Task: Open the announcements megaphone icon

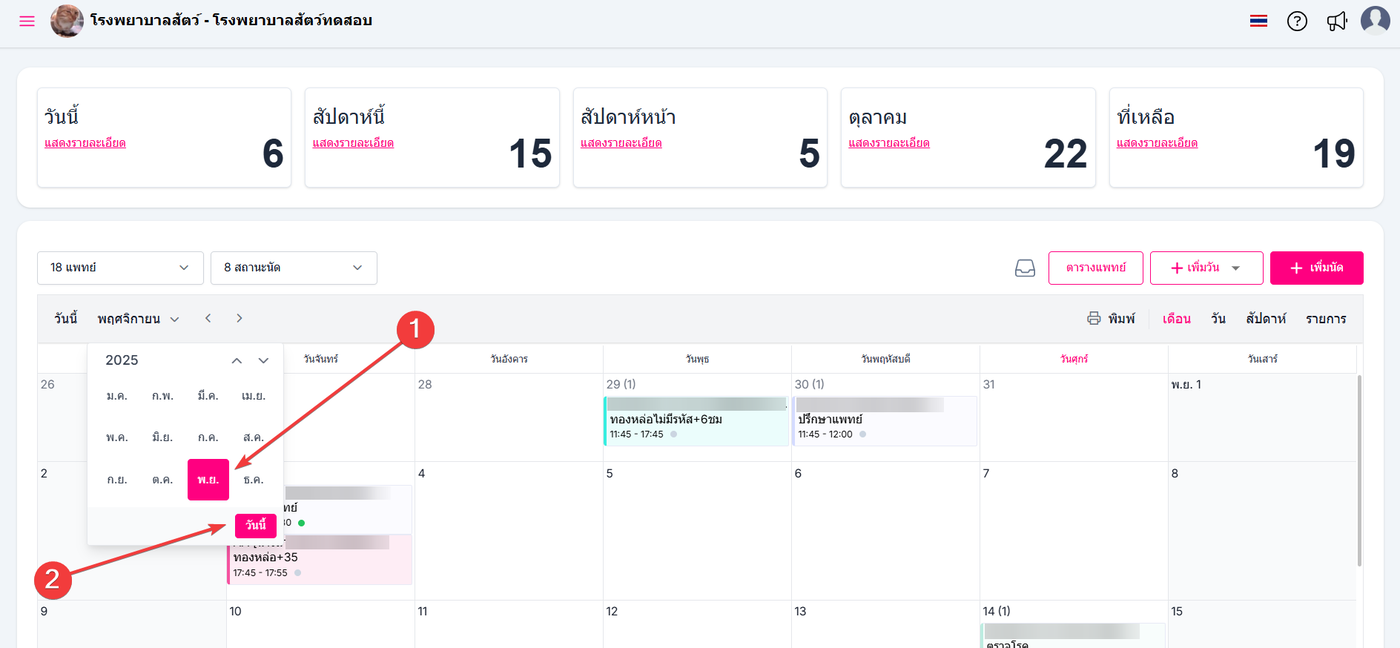Action: (1337, 21)
